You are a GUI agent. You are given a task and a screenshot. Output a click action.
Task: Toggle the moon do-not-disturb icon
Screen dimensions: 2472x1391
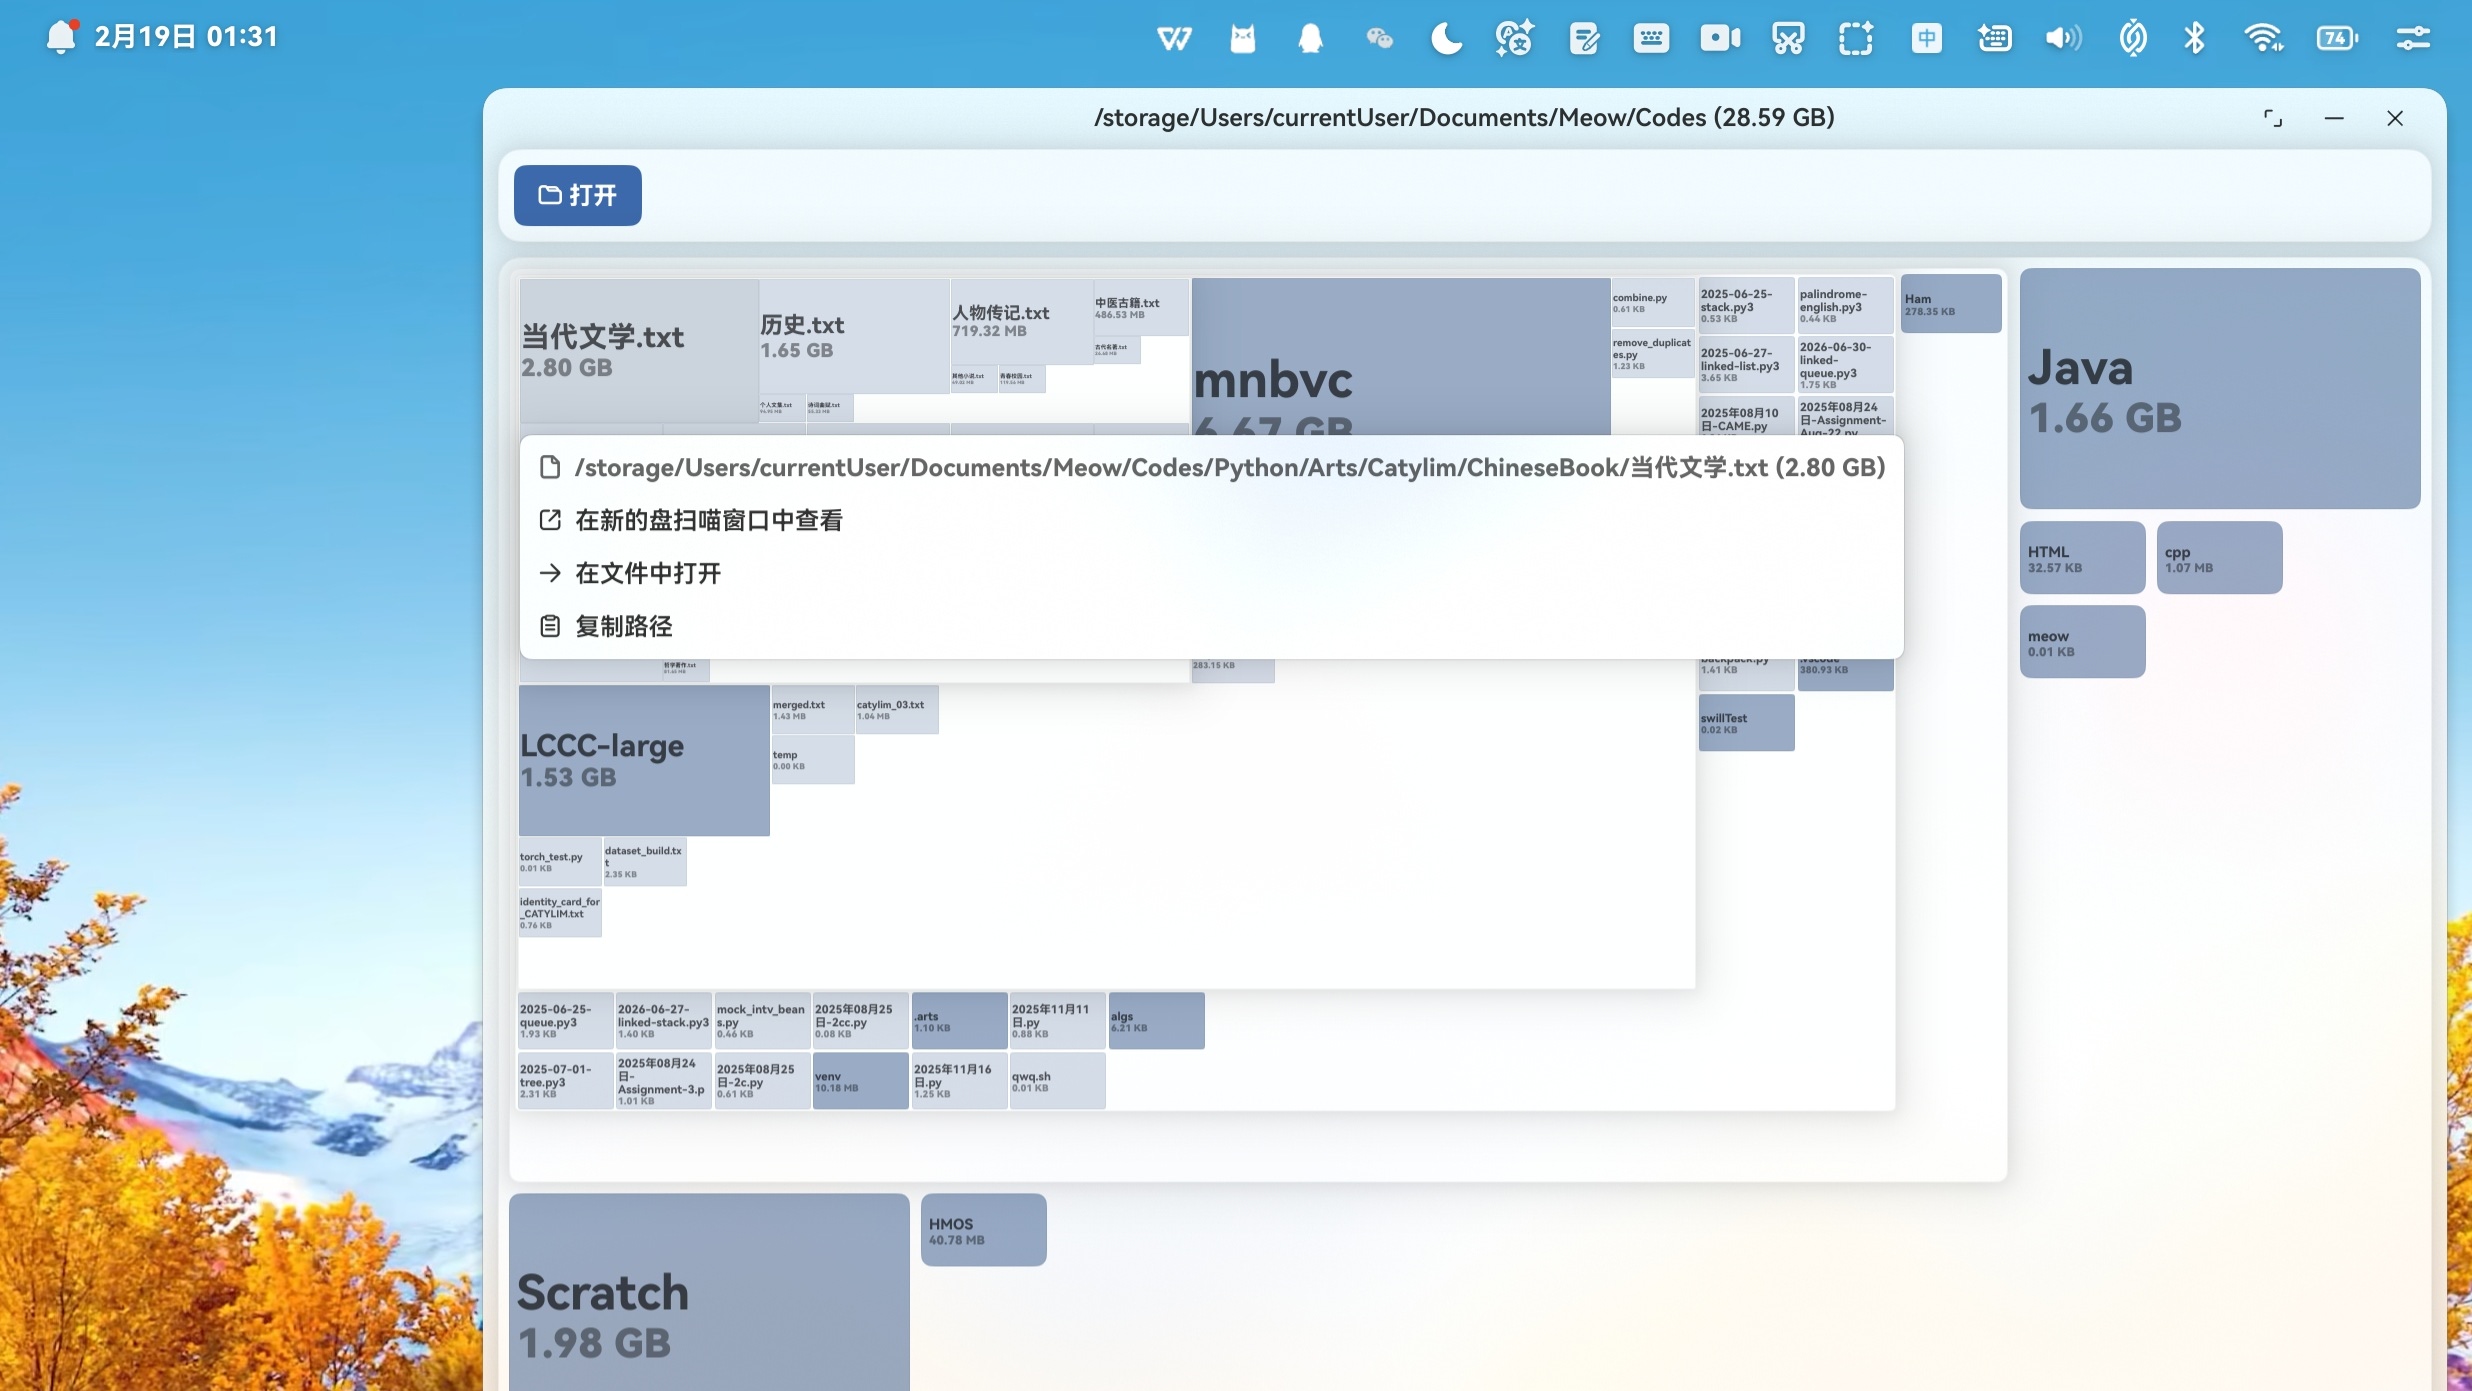point(1446,39)
